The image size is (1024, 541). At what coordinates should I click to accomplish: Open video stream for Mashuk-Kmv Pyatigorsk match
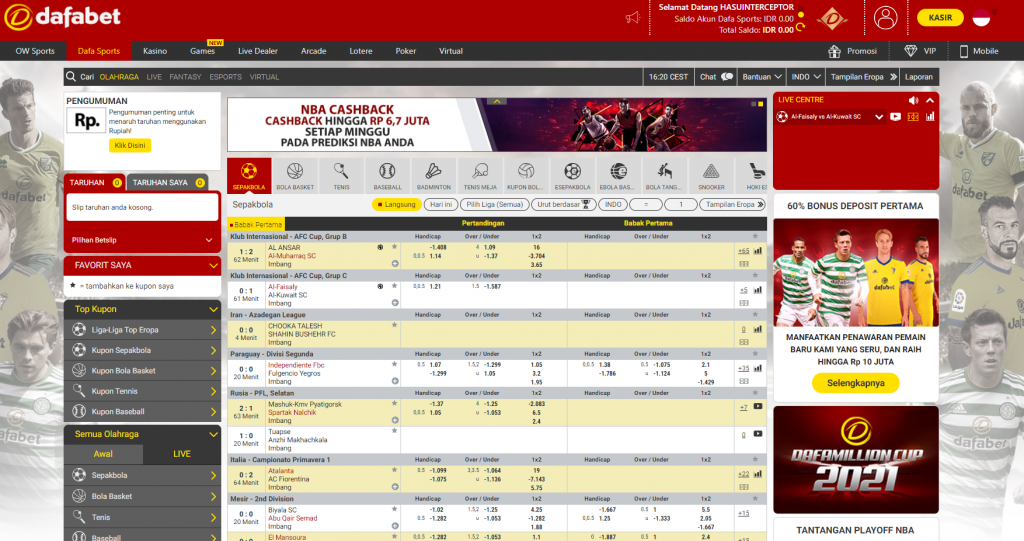pos(758,406)
